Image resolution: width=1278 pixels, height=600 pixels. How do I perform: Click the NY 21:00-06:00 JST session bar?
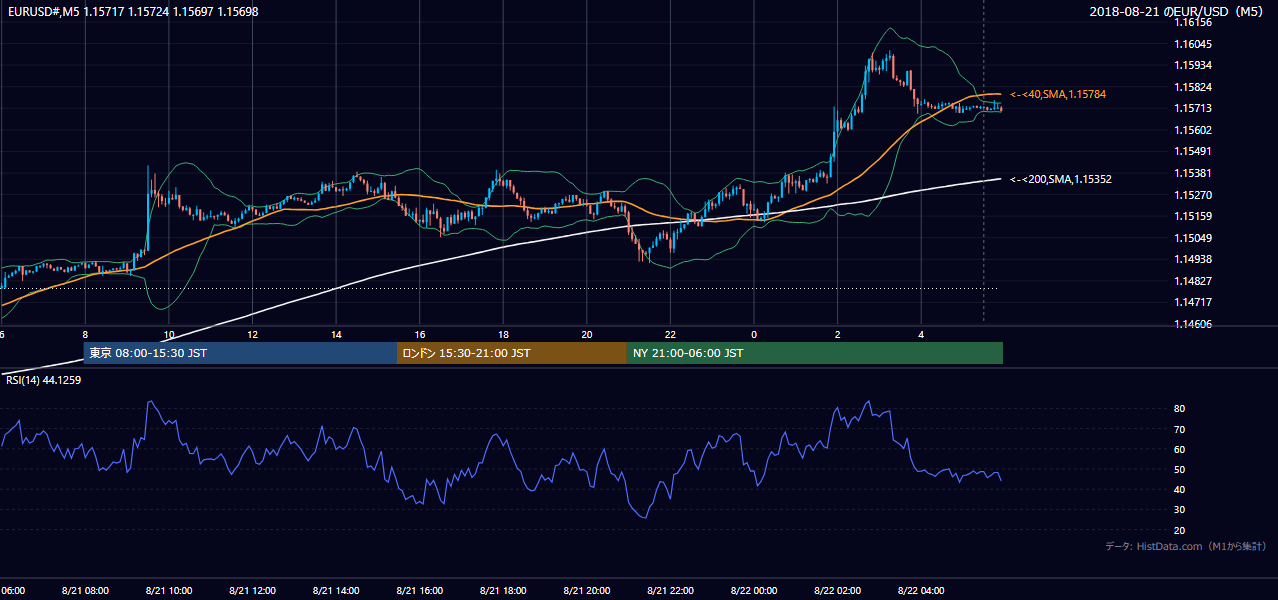(815, 353)
